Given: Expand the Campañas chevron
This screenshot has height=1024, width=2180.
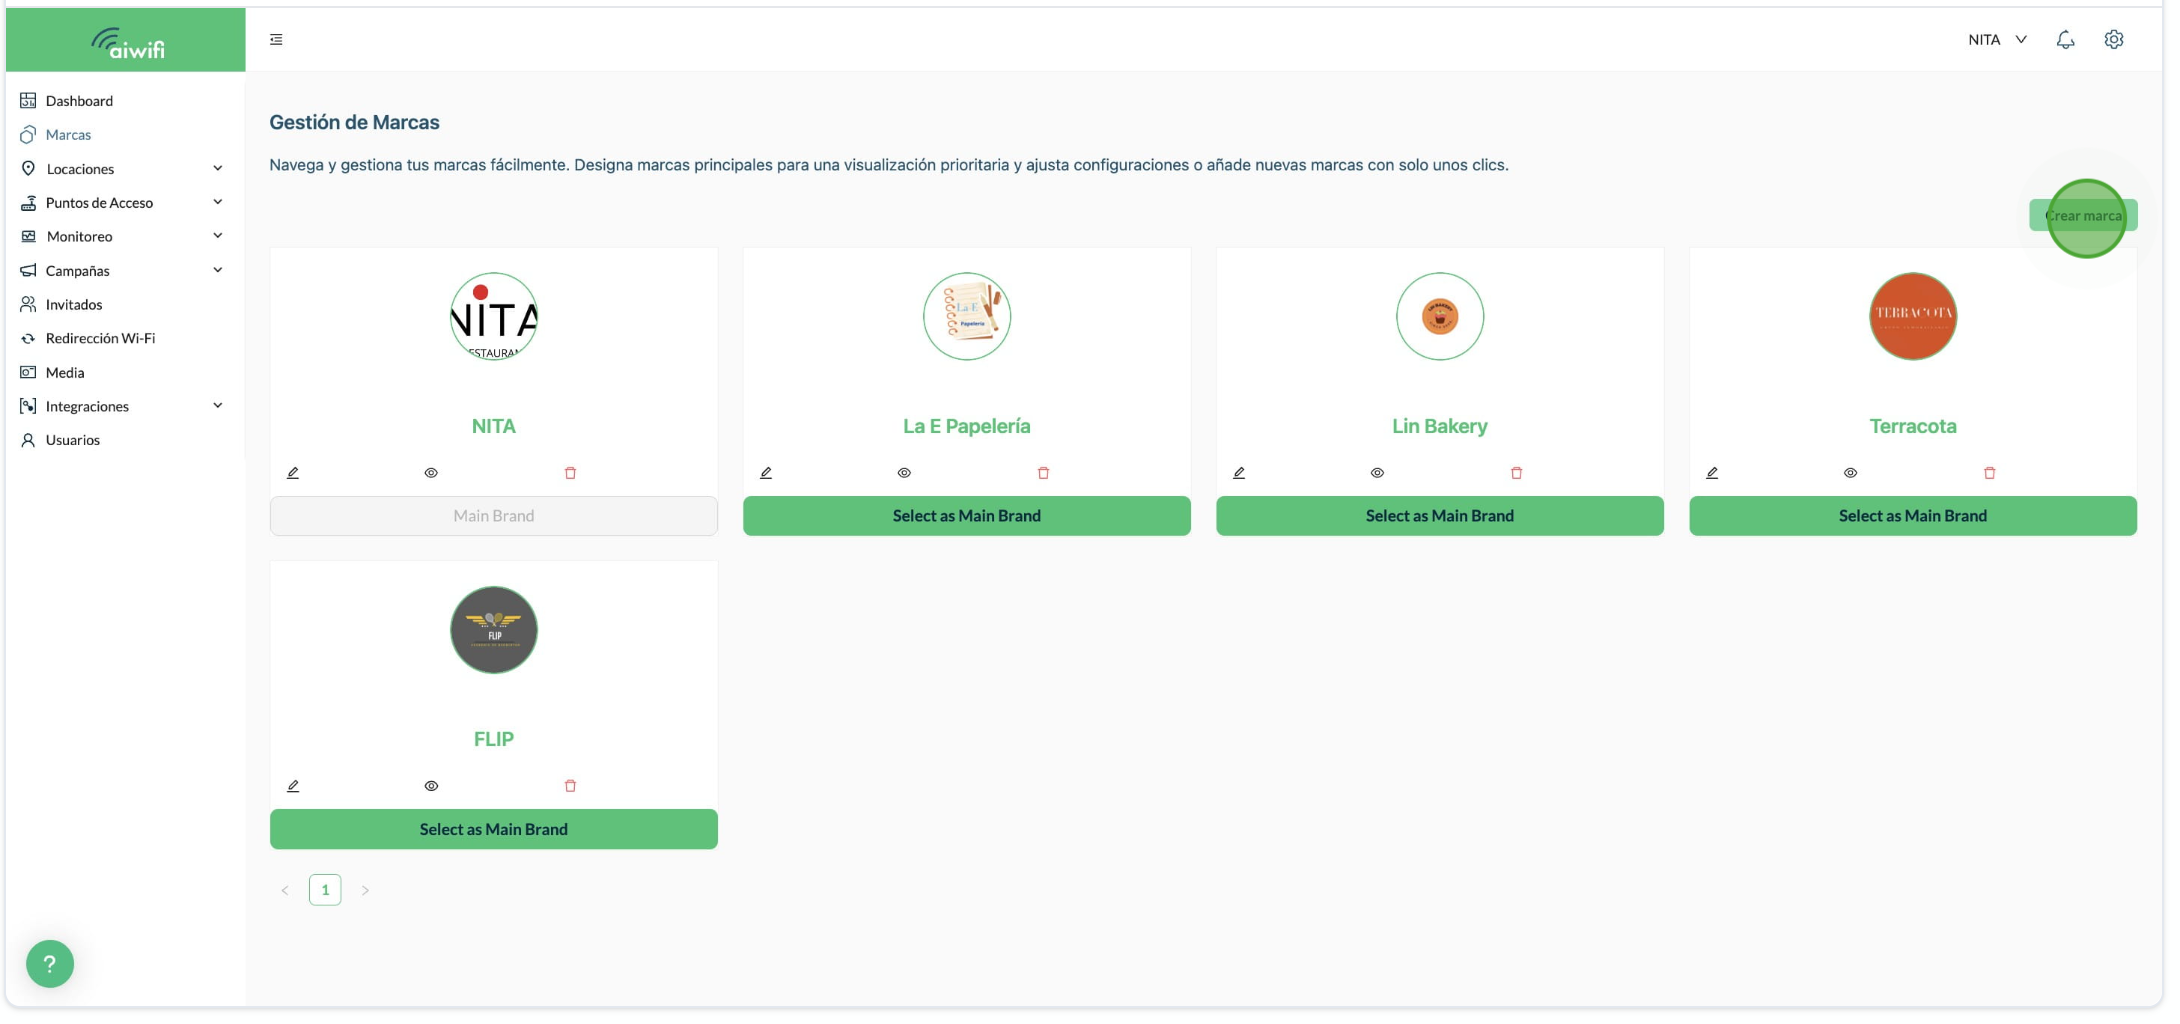Looking at the screenshot, I should tap(218, 270).
